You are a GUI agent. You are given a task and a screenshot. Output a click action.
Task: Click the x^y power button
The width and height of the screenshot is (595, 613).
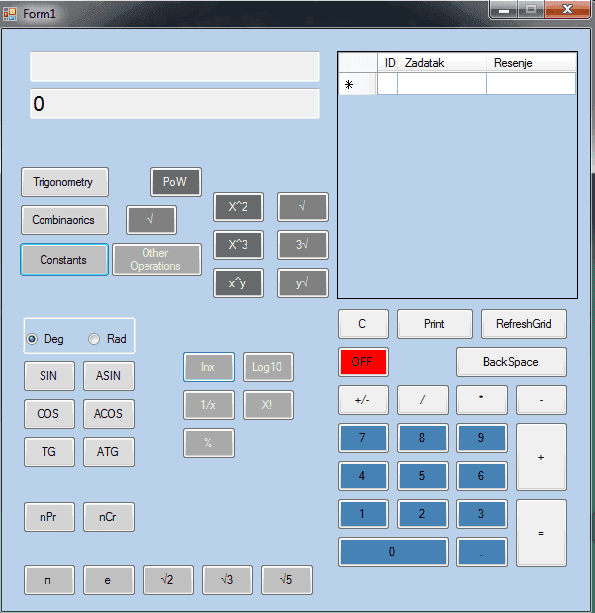238,283
